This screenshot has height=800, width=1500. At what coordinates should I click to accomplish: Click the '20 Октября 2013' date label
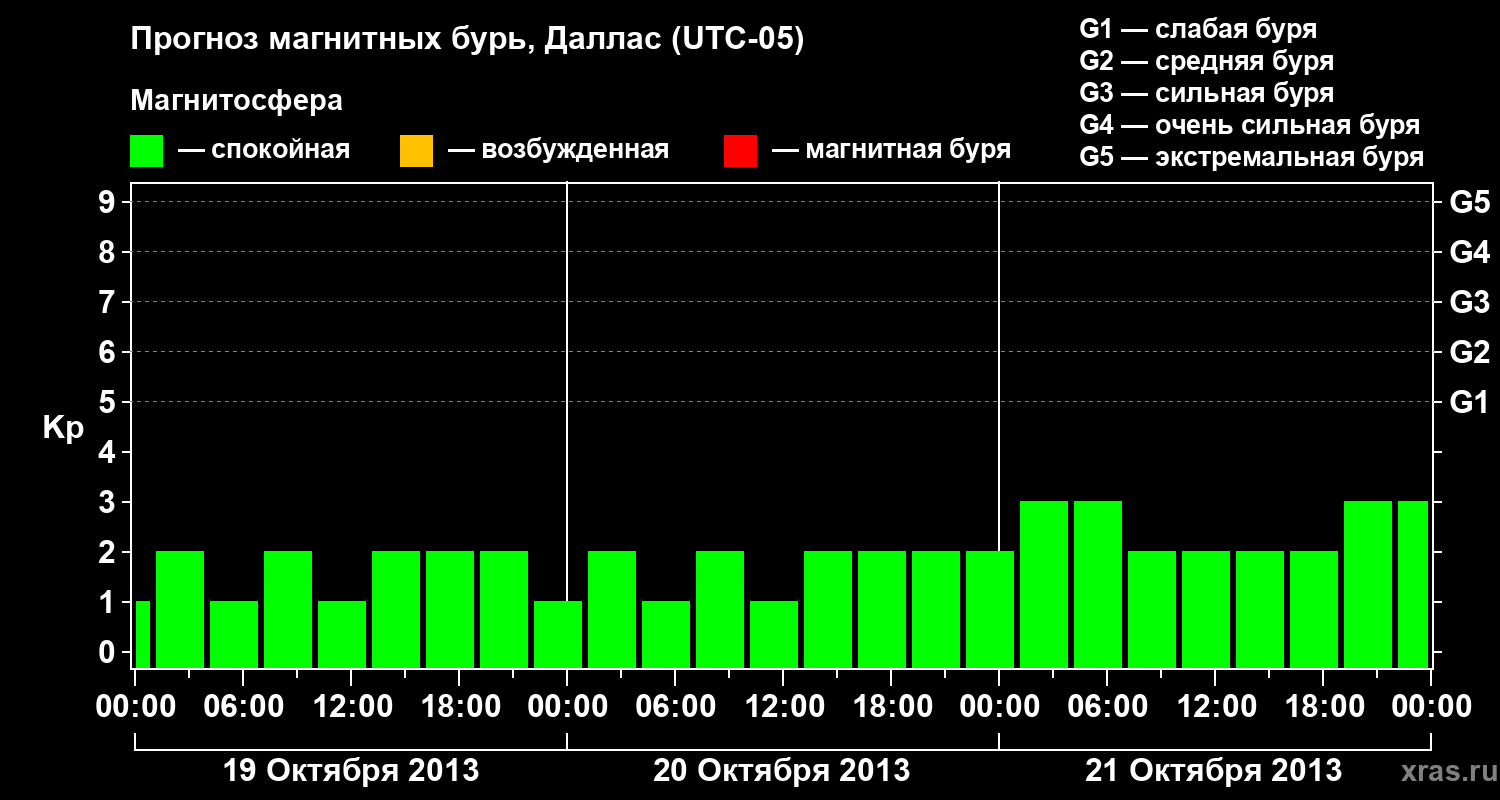pyautogui.click(x=782, y=771)
